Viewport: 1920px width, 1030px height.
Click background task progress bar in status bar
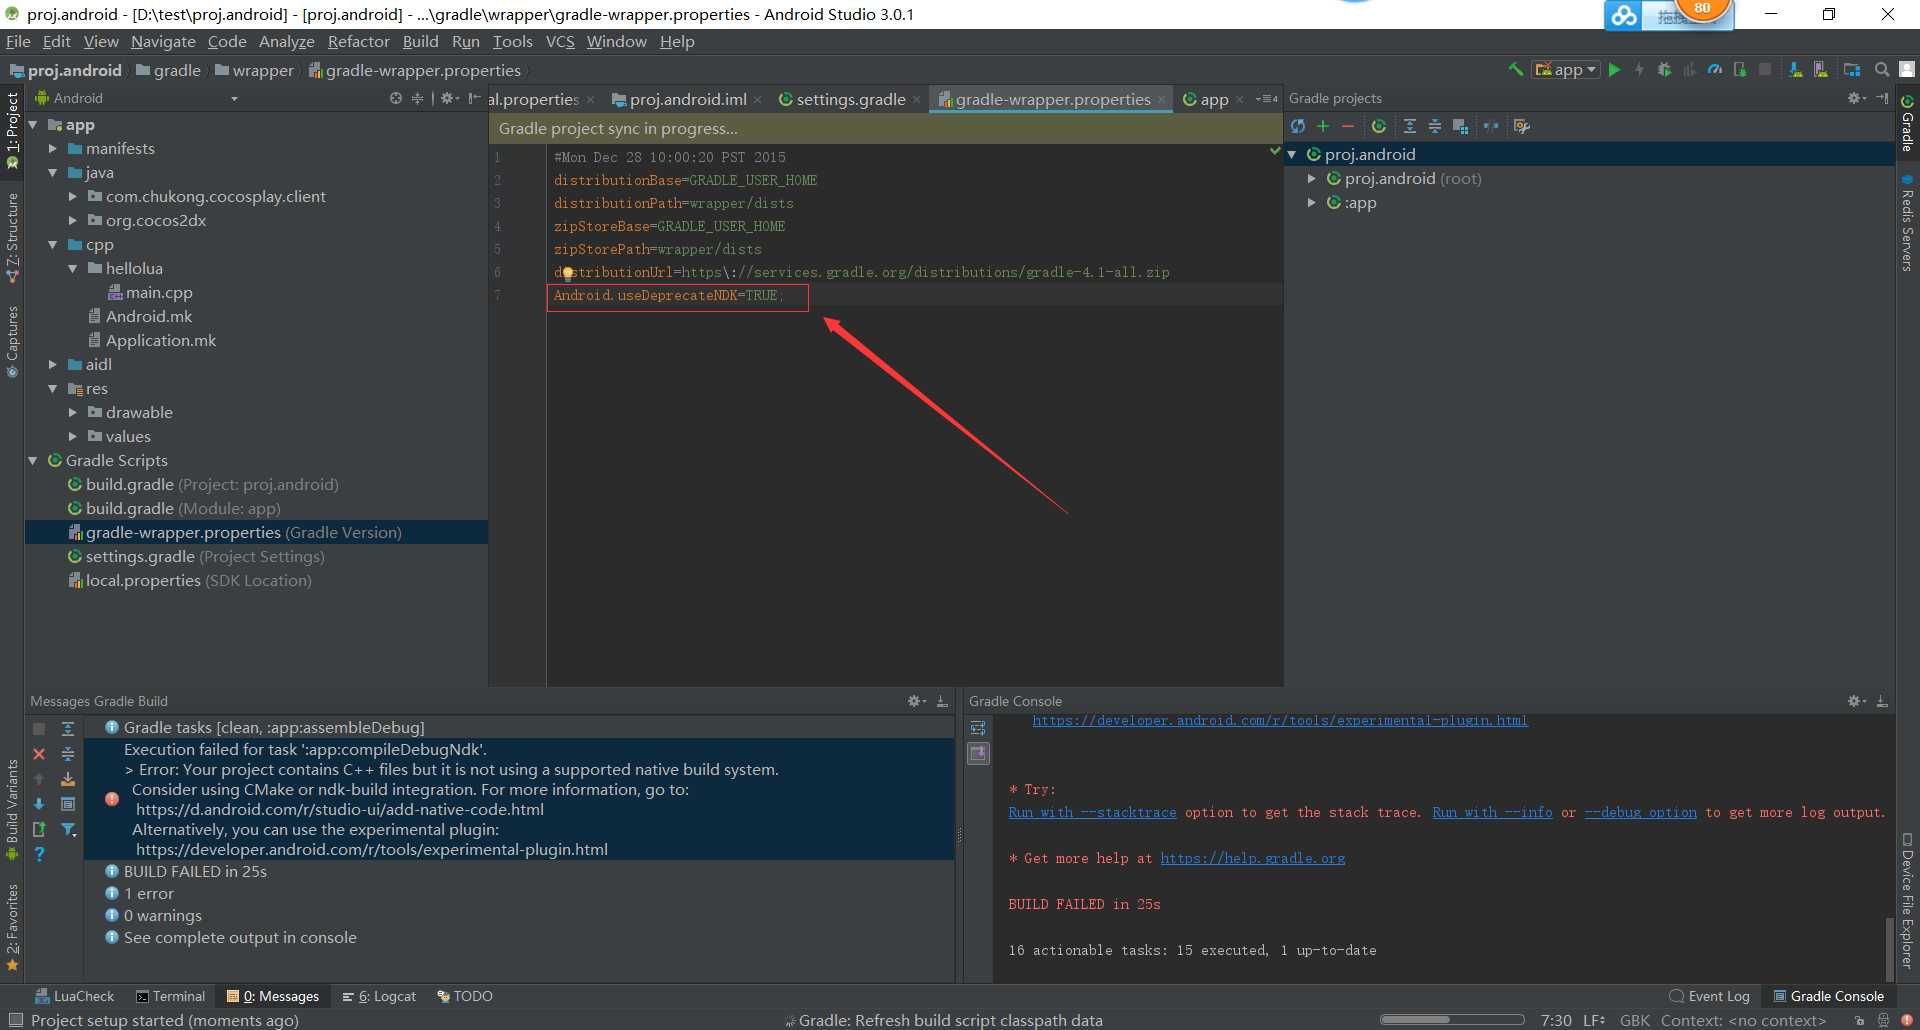[x=1452, y=1020]
